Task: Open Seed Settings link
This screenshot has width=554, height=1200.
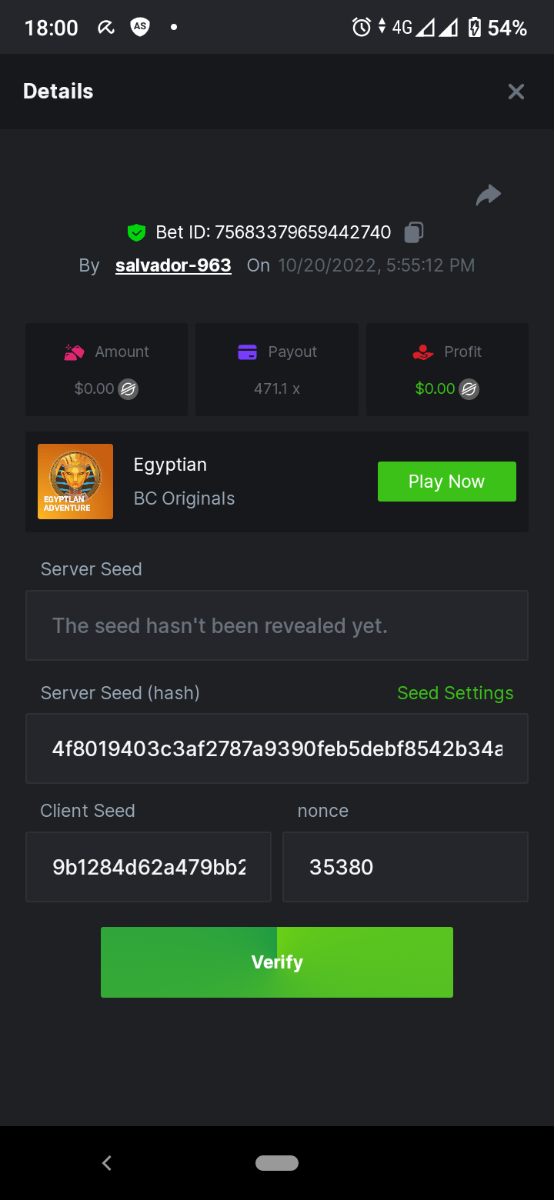Action: [455, 693]
